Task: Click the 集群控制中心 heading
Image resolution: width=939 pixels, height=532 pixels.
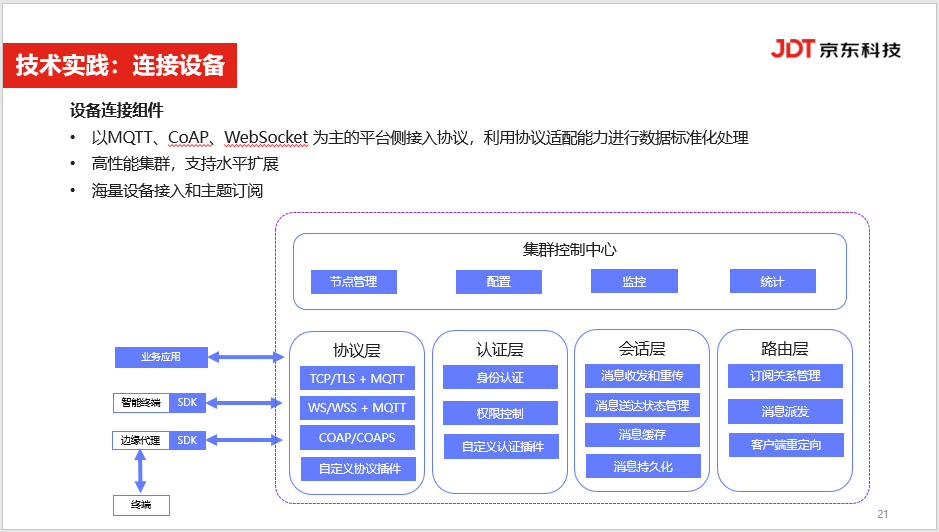Action: click(x=569, y=249)
